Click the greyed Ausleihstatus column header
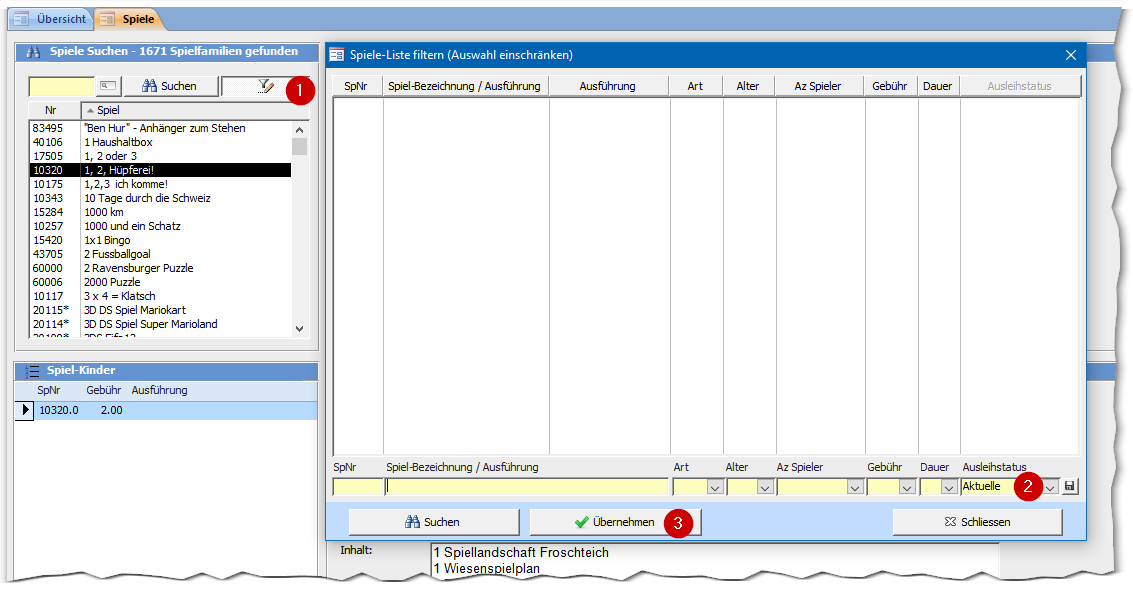This screenshot has width=1133, height=592. (x=1020, y=86)
